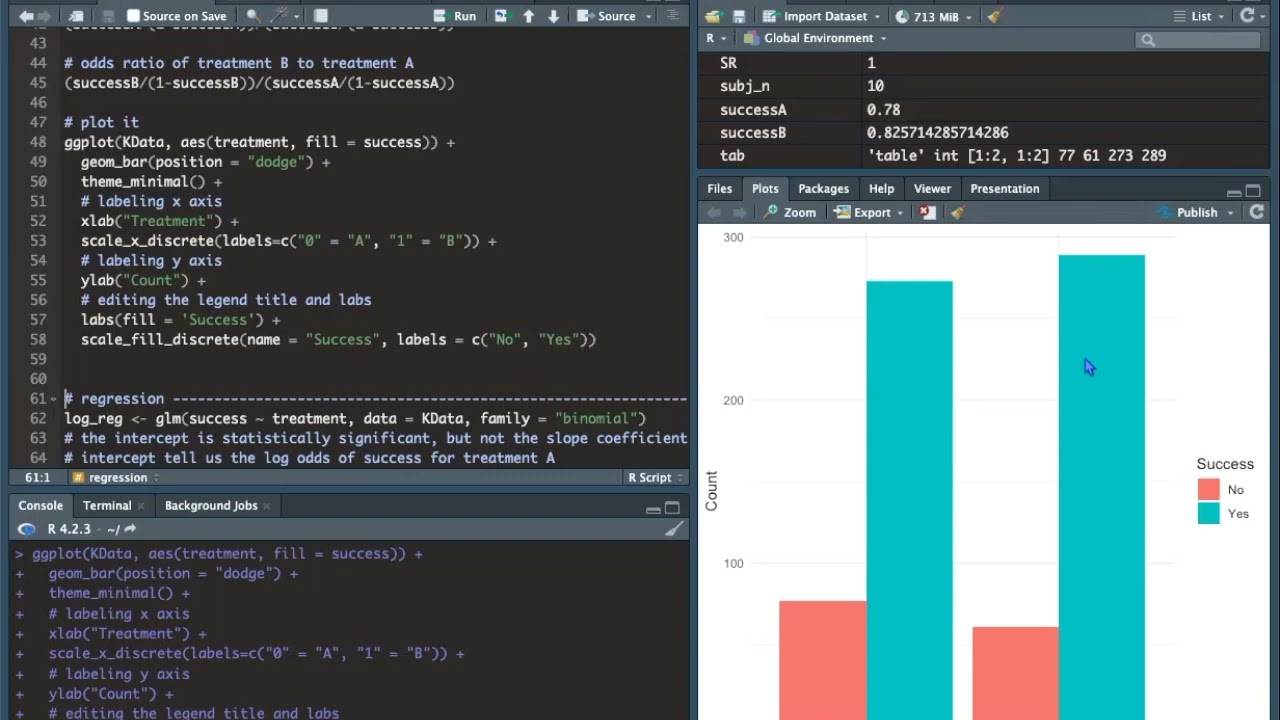This screenshot has width=1280, height=720.
Task: Open compile report notebook icon
Action: coord(321,16)
